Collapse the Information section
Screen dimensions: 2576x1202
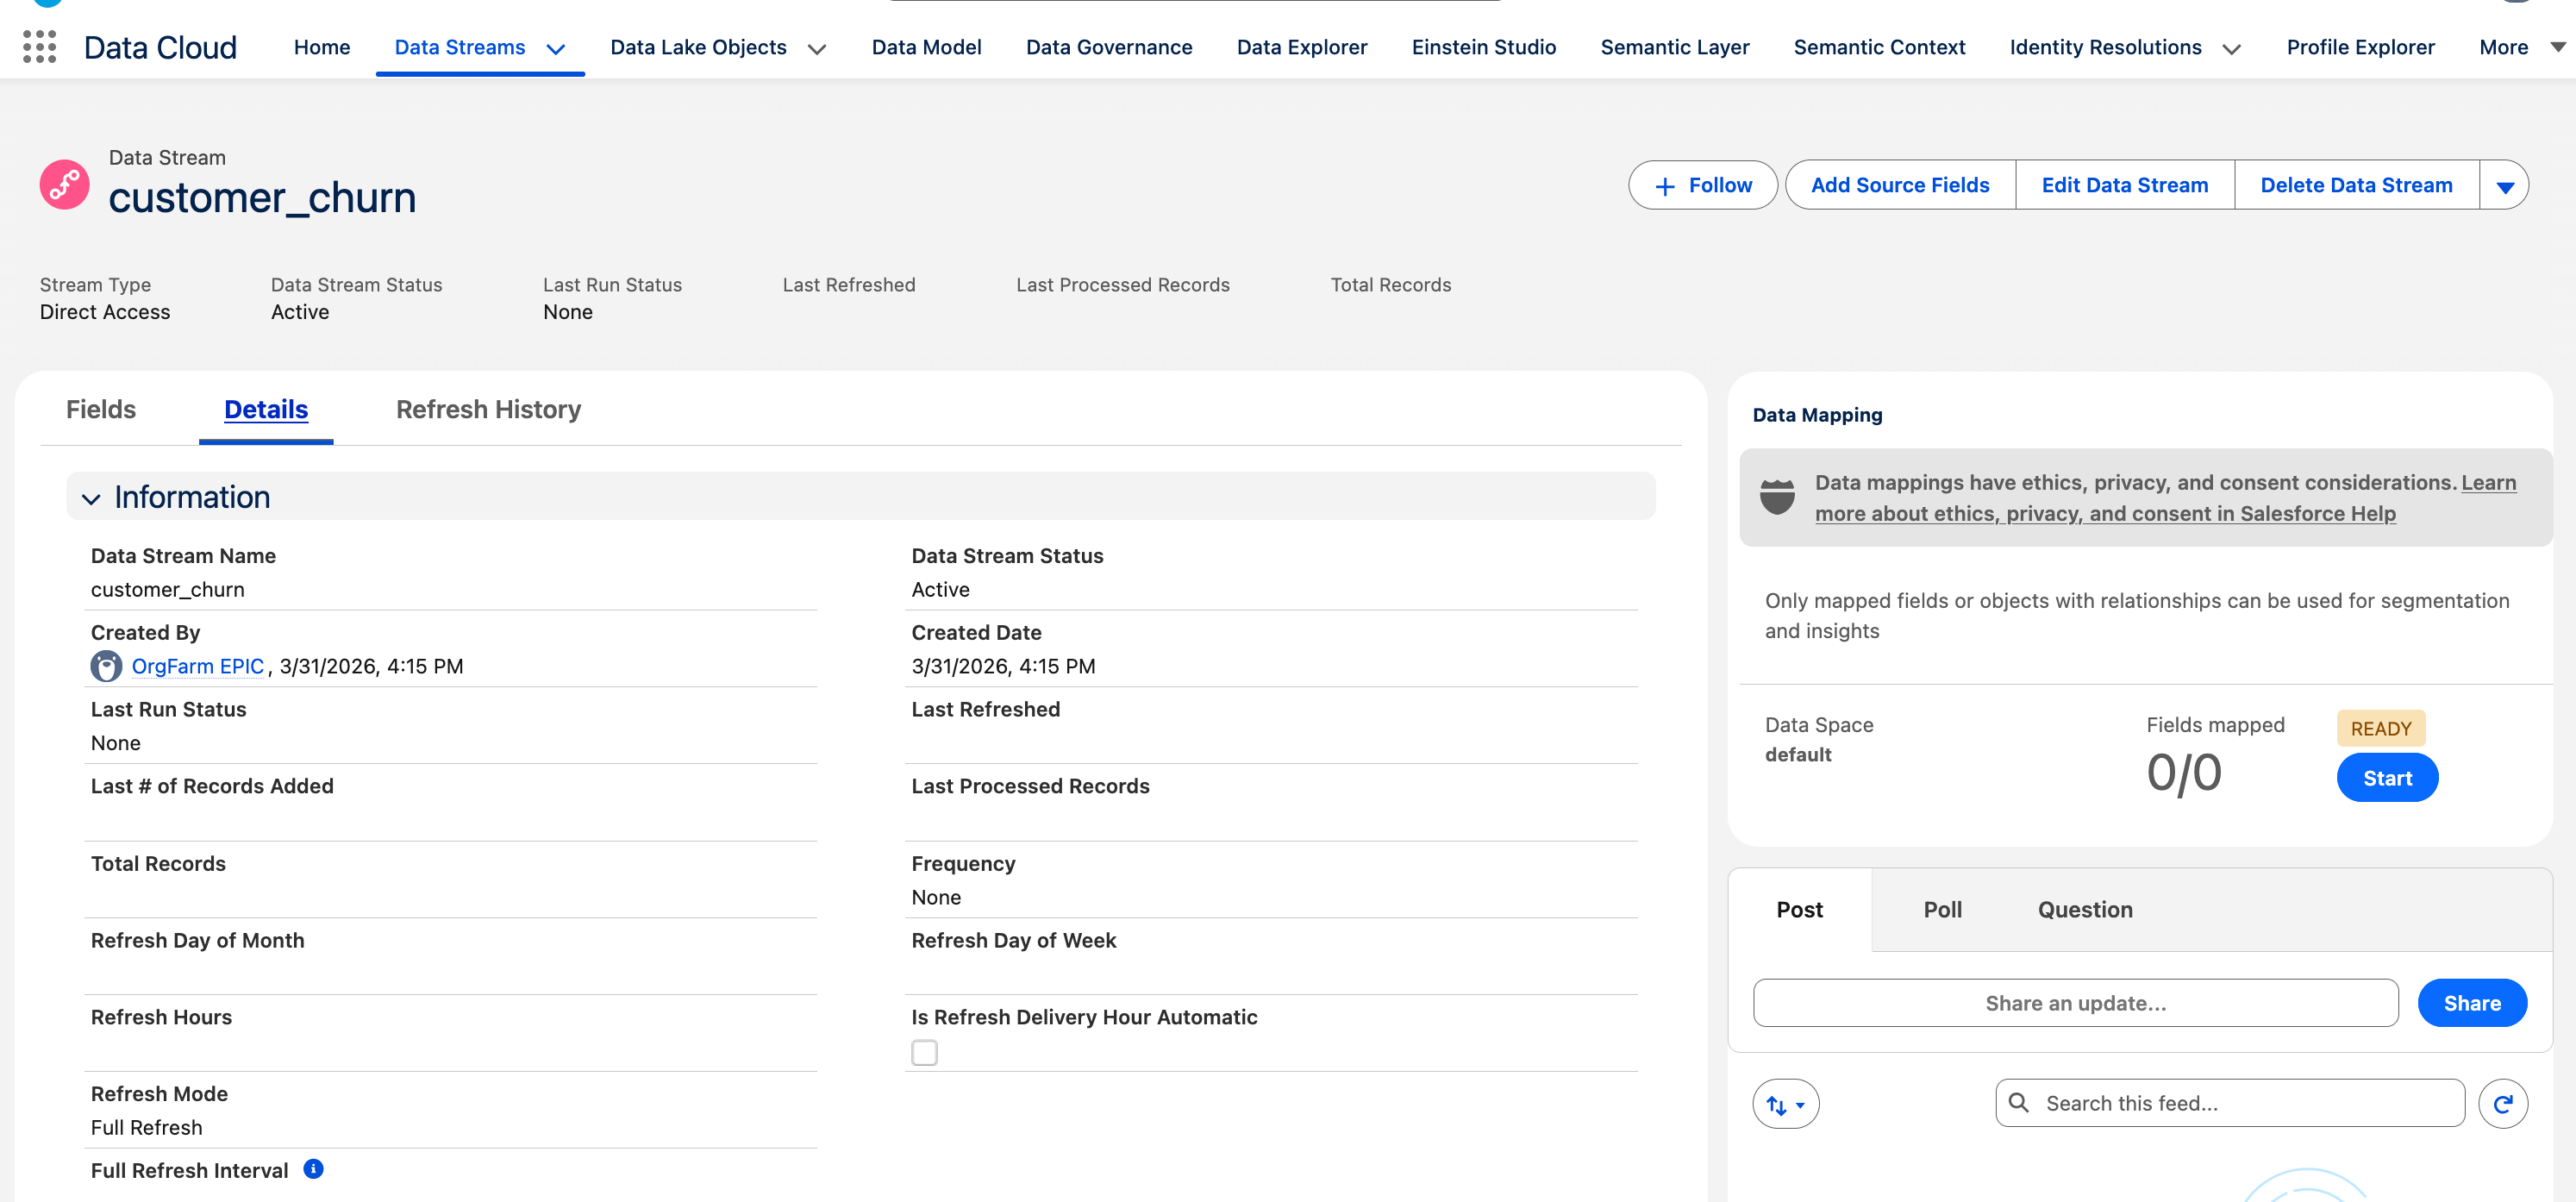click(x=91, y=498)
